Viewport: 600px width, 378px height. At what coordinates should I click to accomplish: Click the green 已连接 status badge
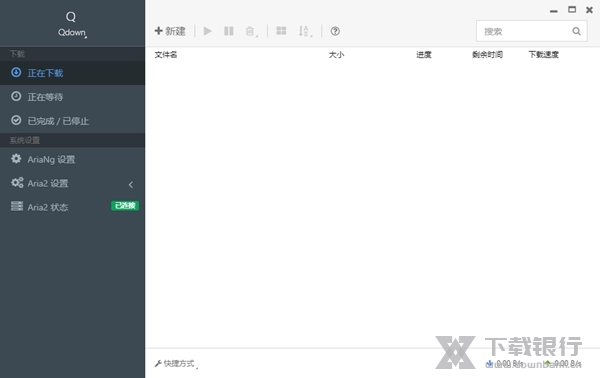click(x=125, y=206)
